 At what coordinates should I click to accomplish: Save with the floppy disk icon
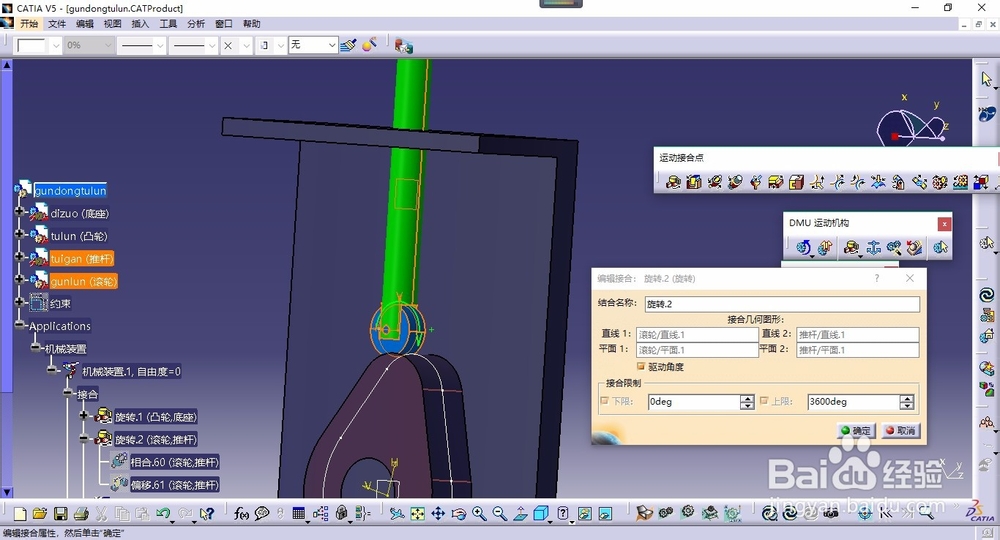click(x=61, y=514)
